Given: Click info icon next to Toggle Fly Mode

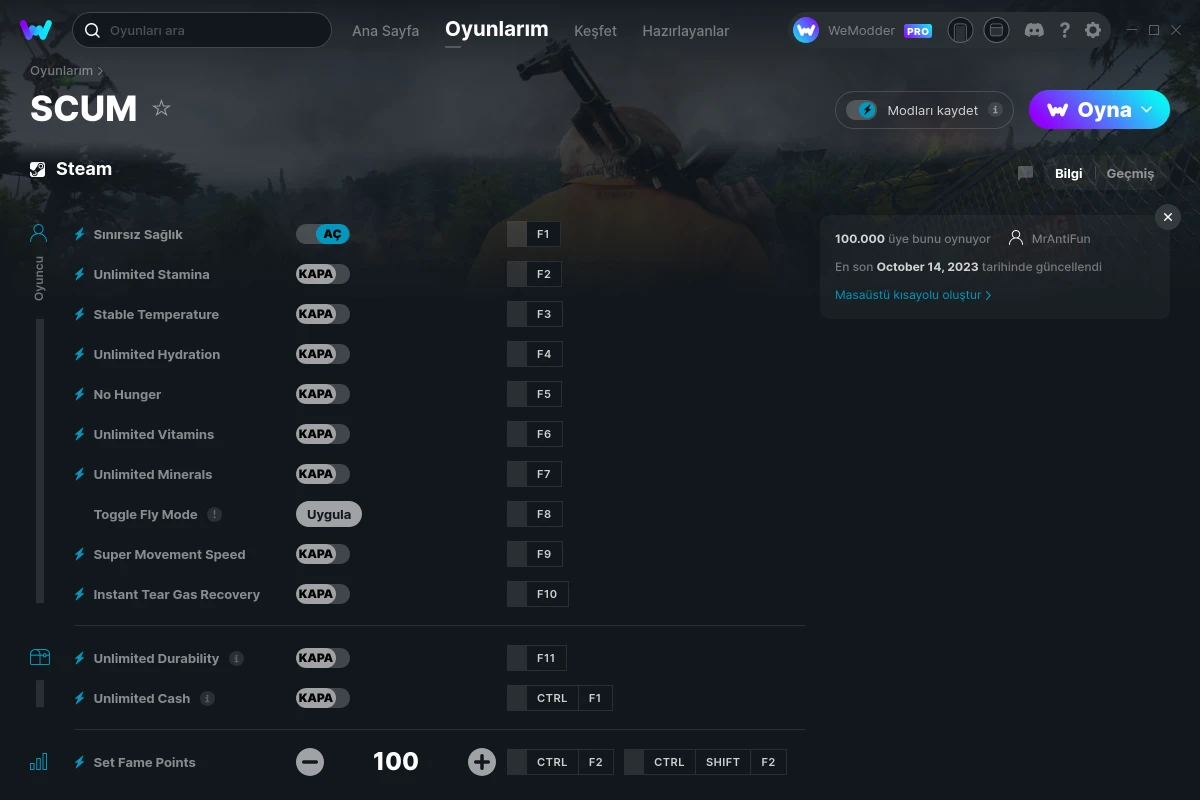Looking at the screenshot, I should point(214,514).
